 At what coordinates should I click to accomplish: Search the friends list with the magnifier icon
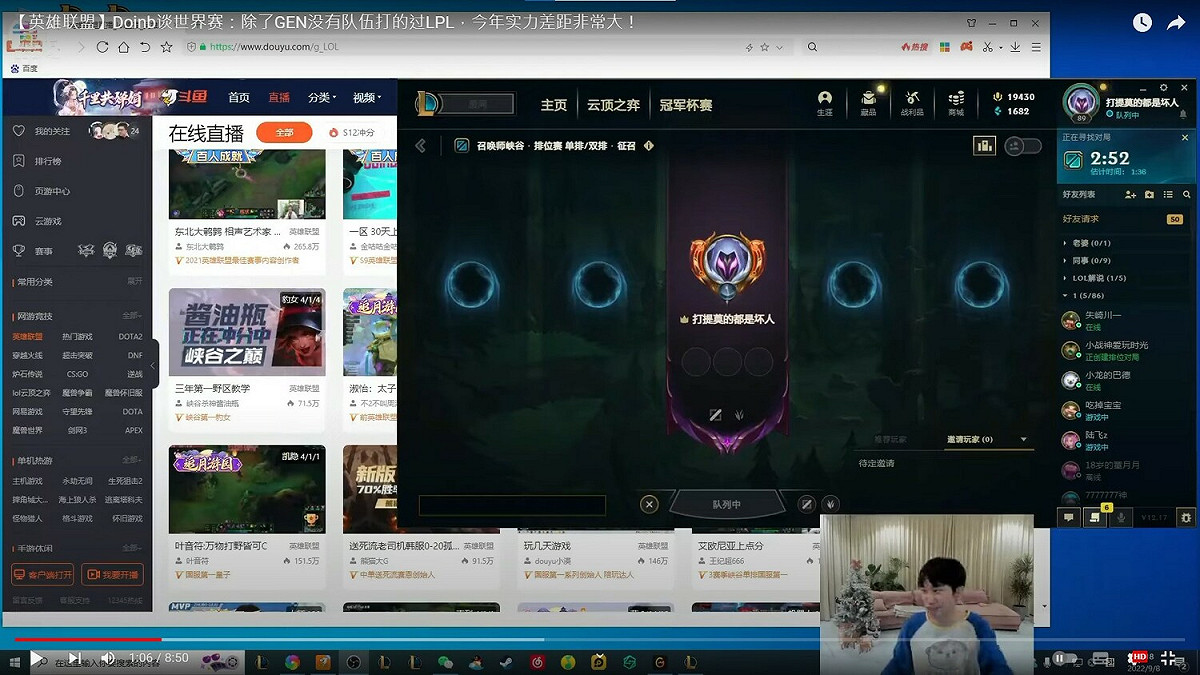pos(1187,195)
